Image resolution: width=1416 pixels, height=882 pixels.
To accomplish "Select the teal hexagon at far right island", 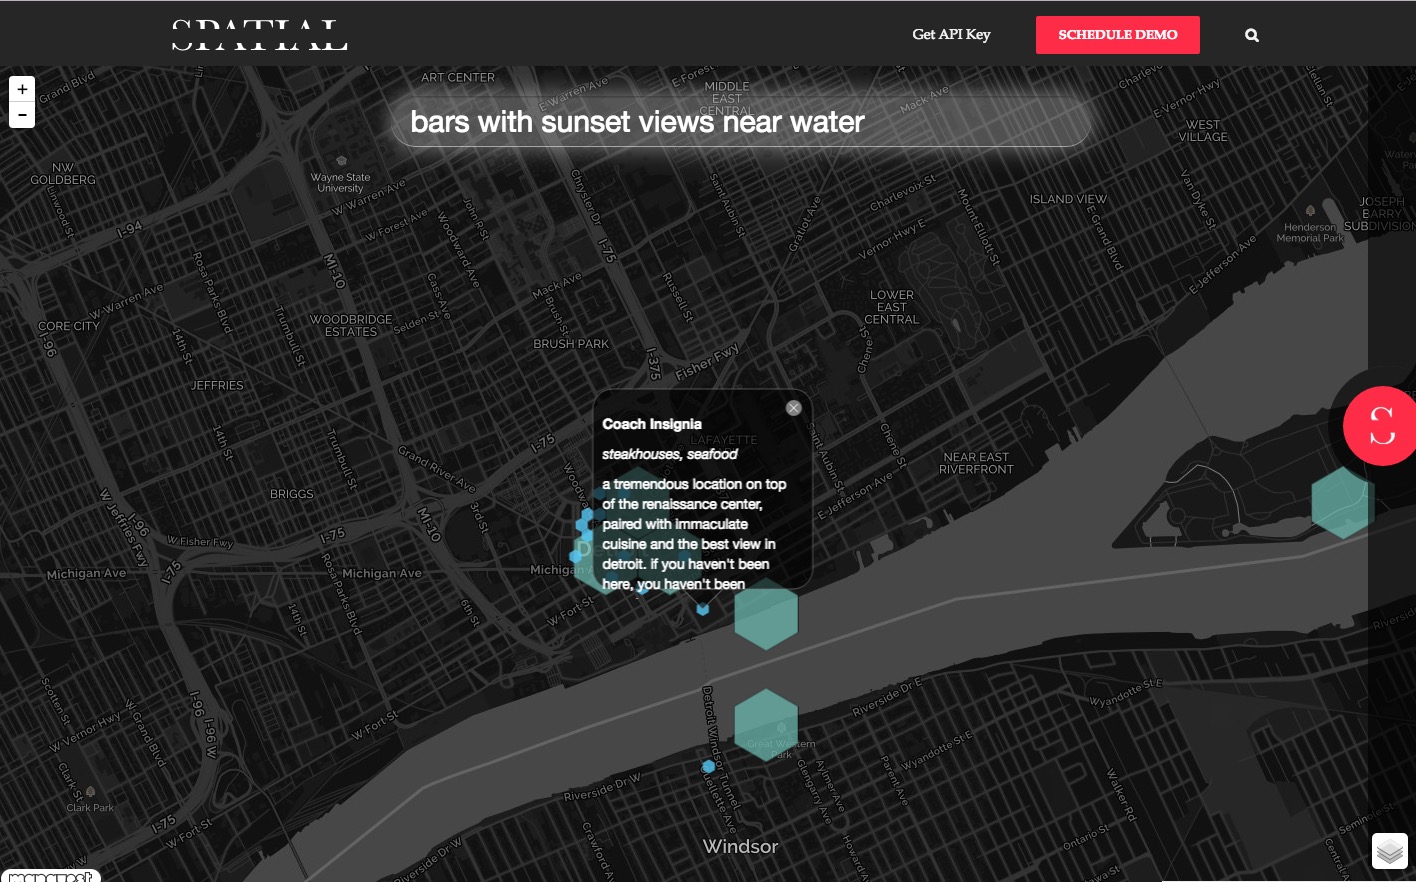I will [1341, 503].
